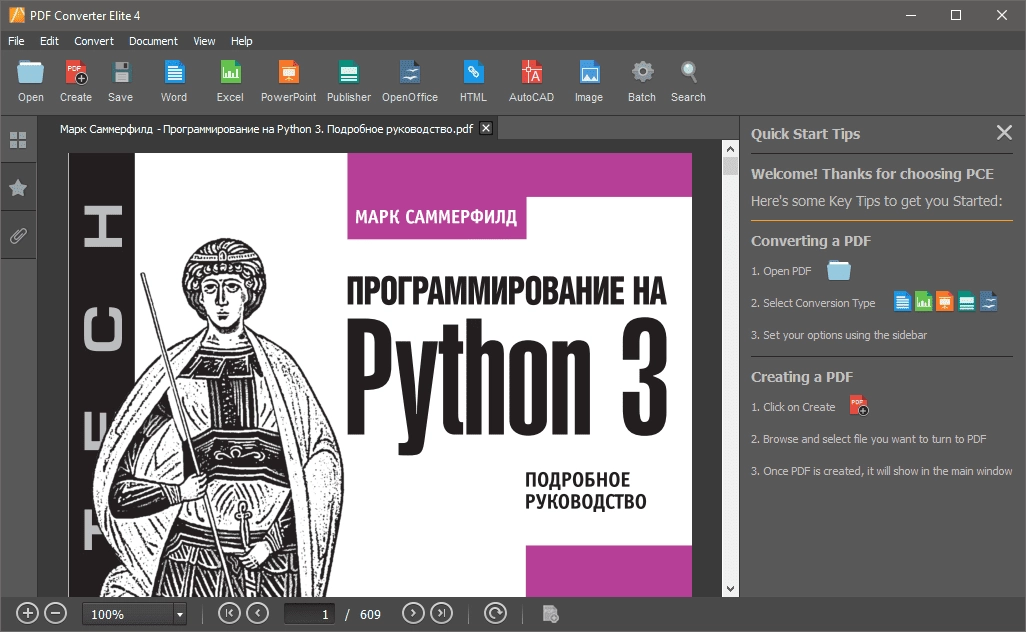
Task: Go to first page button
Action: click(x=229, y=613)
